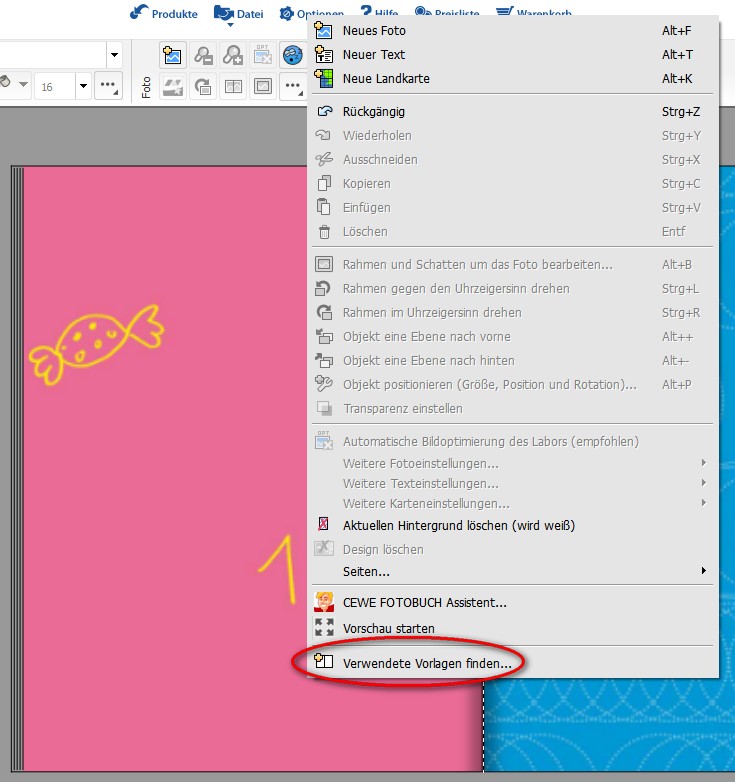Choose Neues Foto from the context menu

tap(374, 31)
